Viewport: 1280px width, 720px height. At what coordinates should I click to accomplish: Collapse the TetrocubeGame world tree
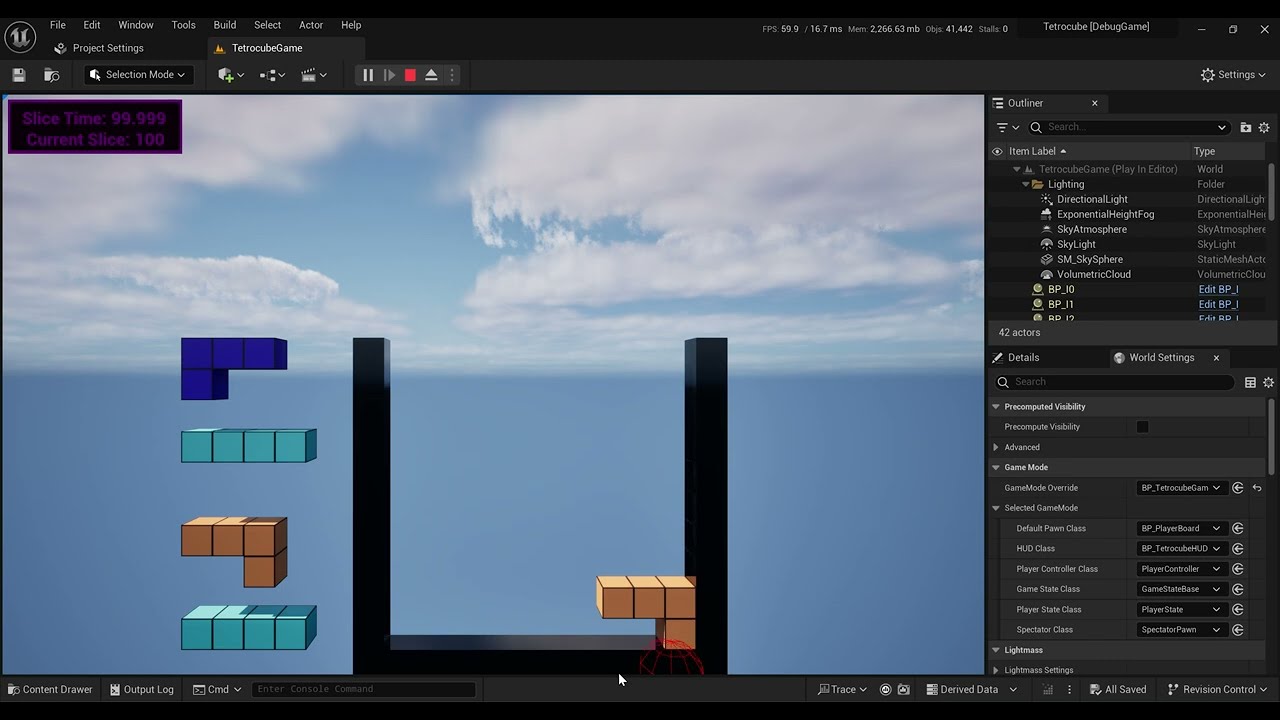coord(1017,169)
